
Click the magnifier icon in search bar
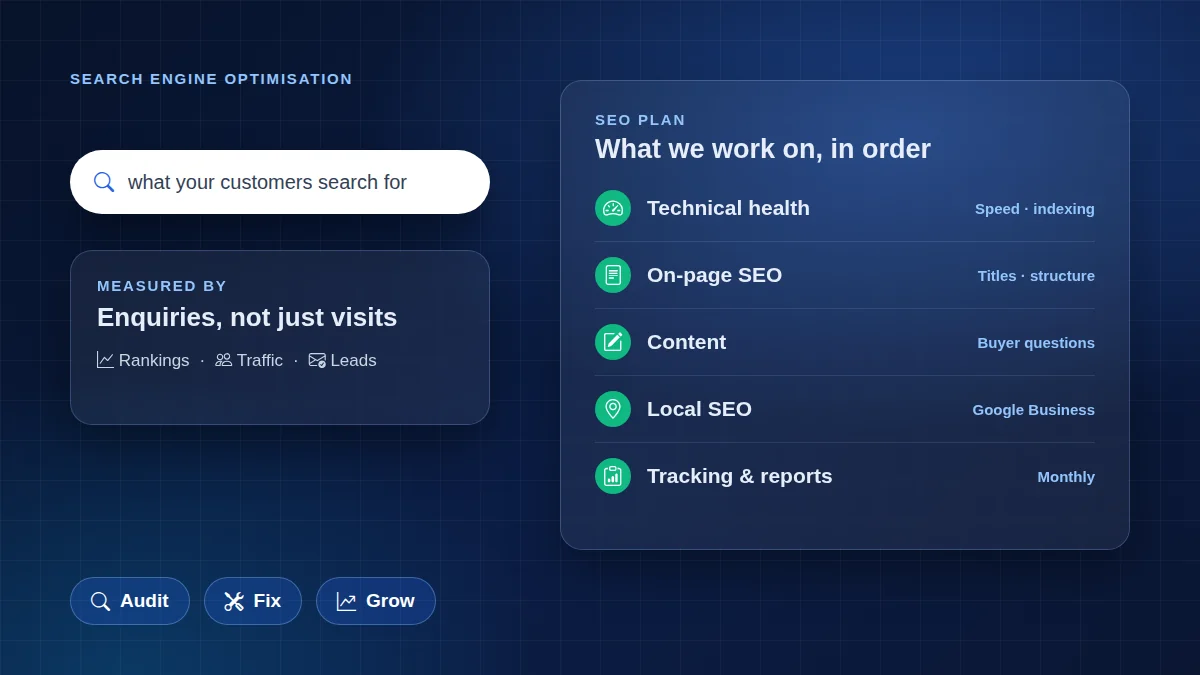point(104,182)
